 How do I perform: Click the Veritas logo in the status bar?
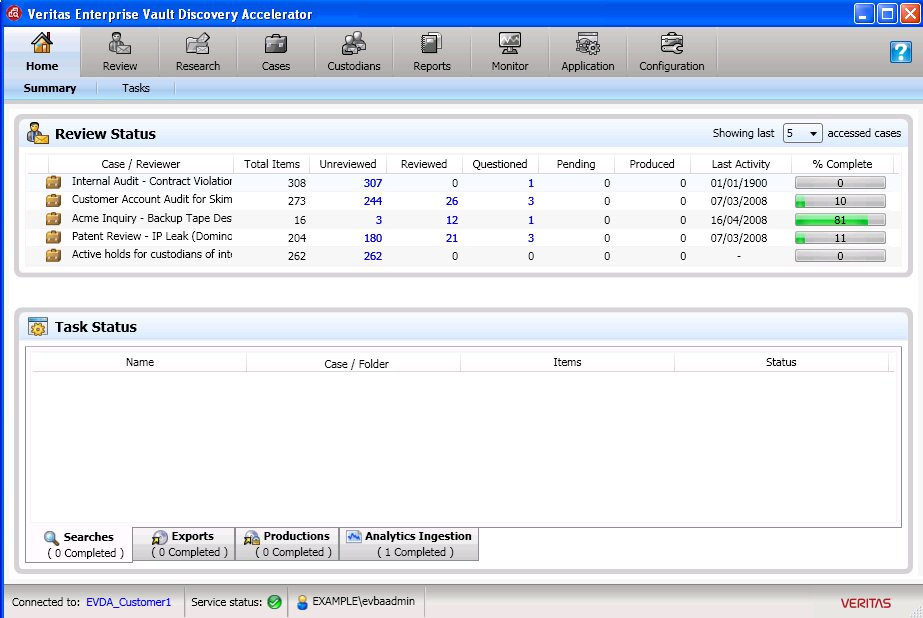[x=865, y=603]
